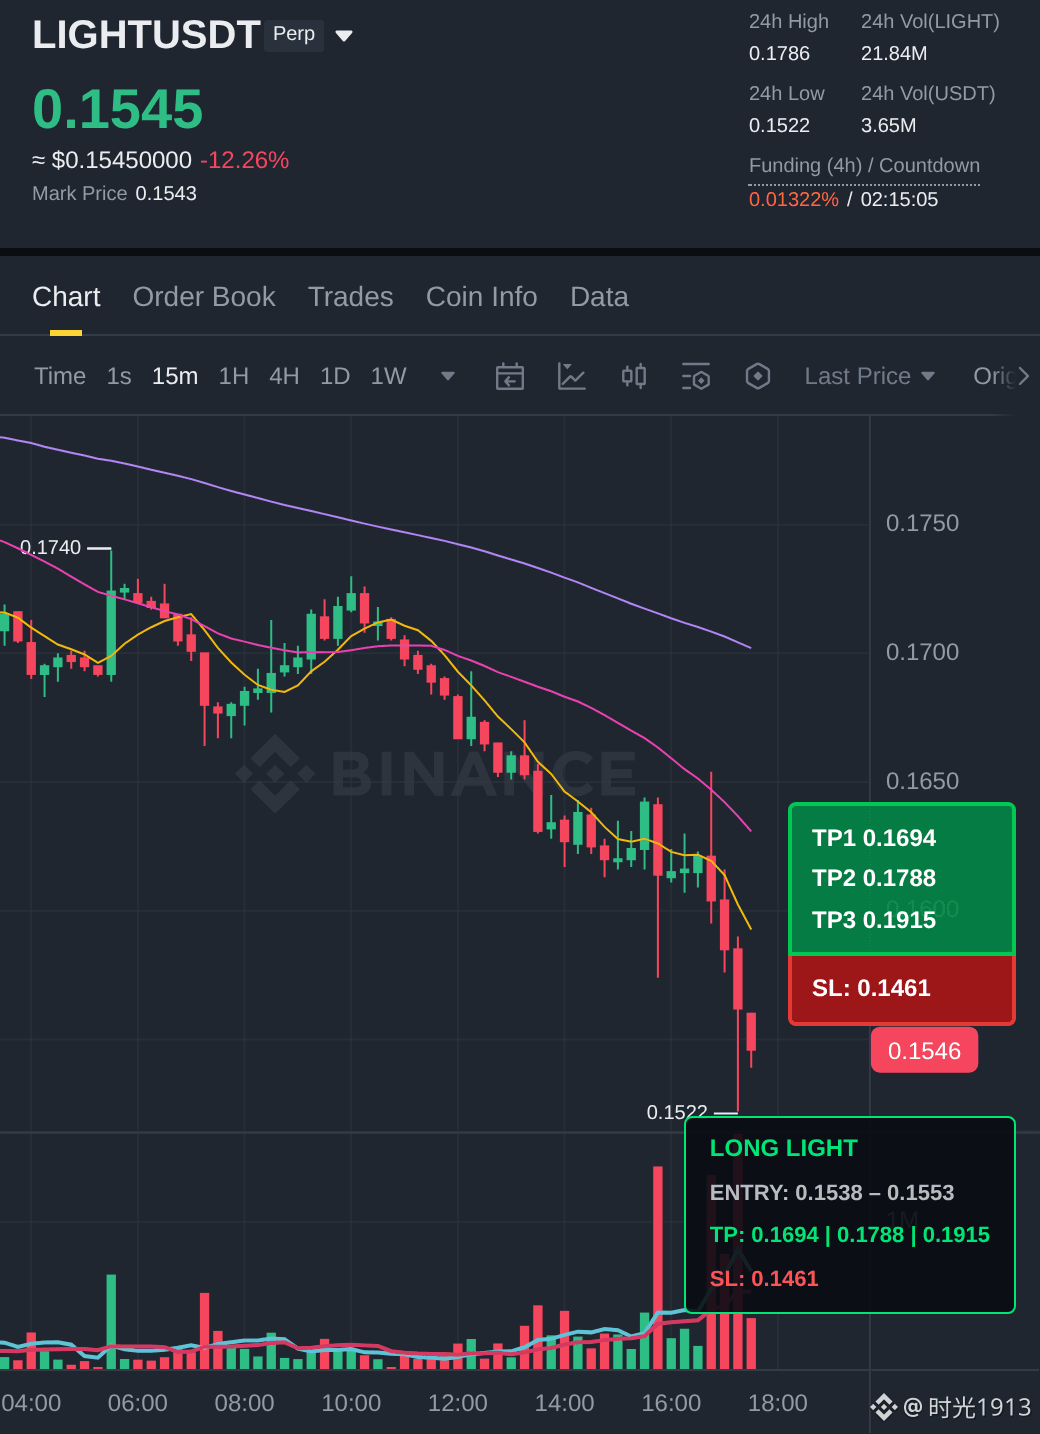Open the Coin Info tab
Screen dimensions: 1040x1434
pos(481,297)
